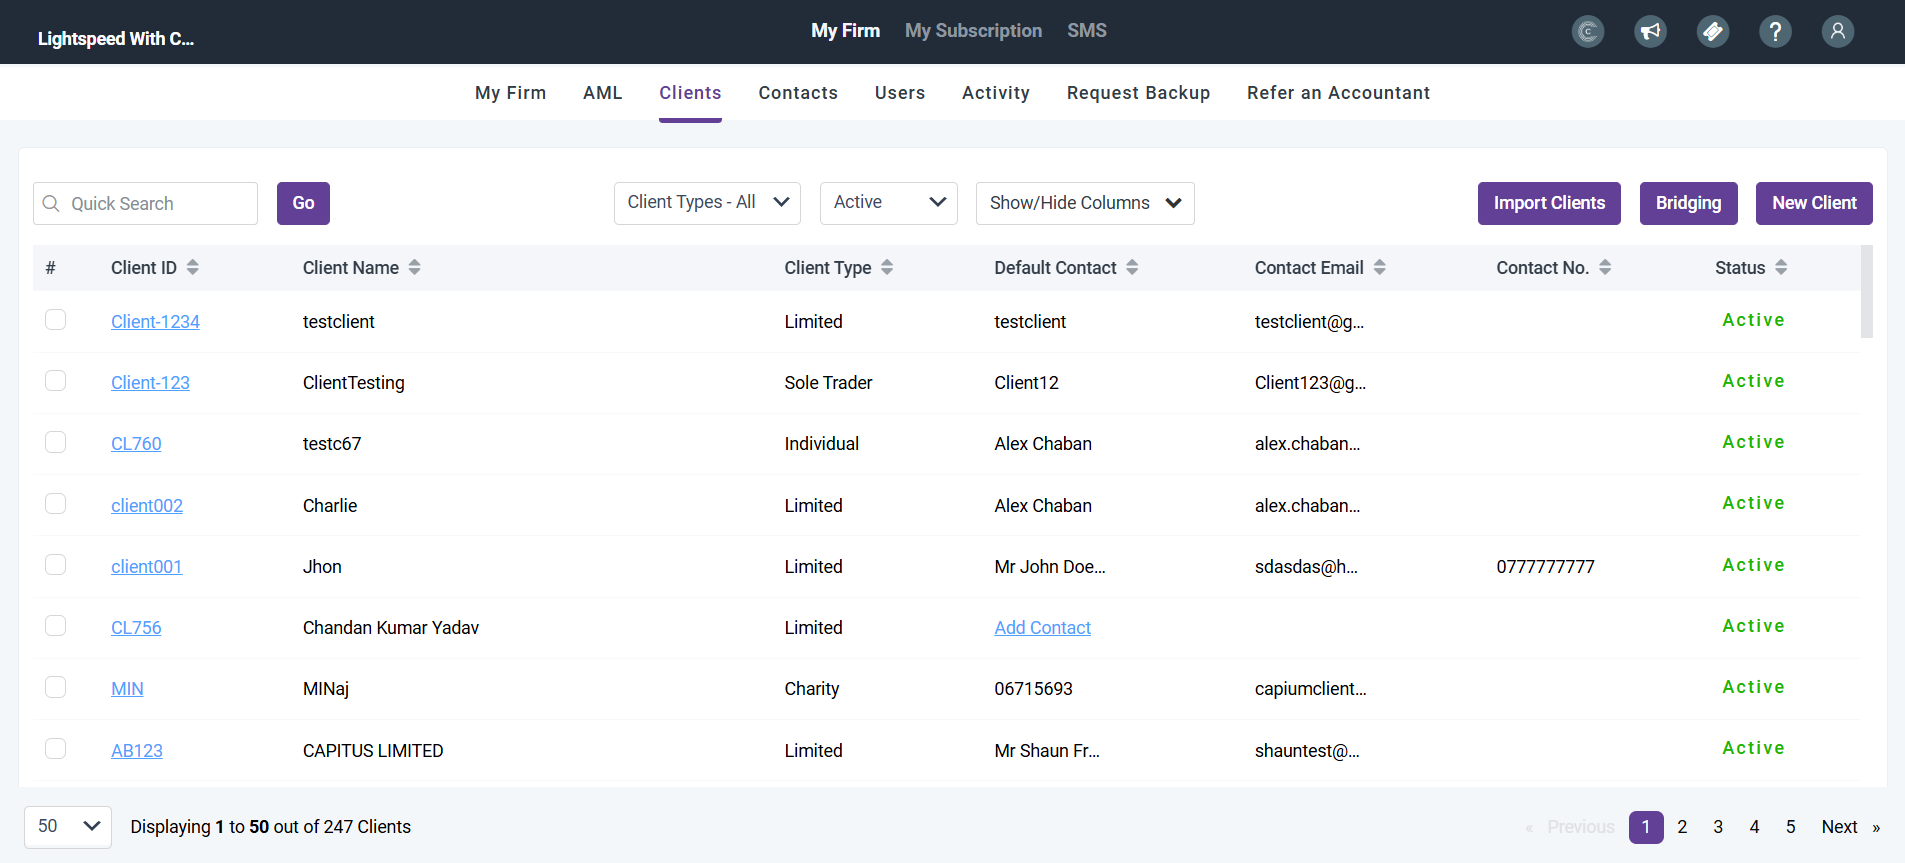This screenshot has height=863, width=1905.
Task: Select the checkbox for CL756 row
Action: click(56, 626)
